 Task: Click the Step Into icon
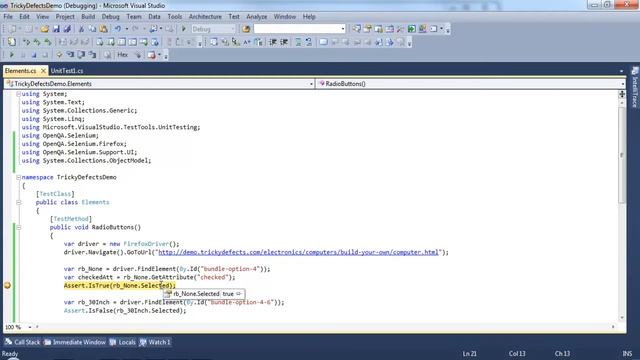[x=70, y=55]
